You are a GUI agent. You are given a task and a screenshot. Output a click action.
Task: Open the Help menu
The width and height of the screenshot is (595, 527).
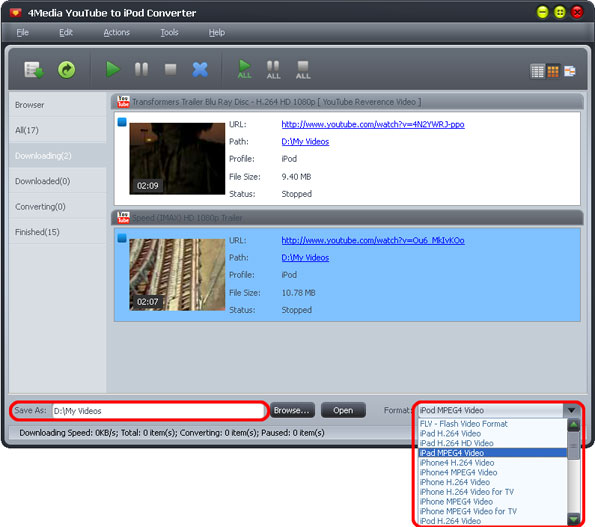(217, 33)
